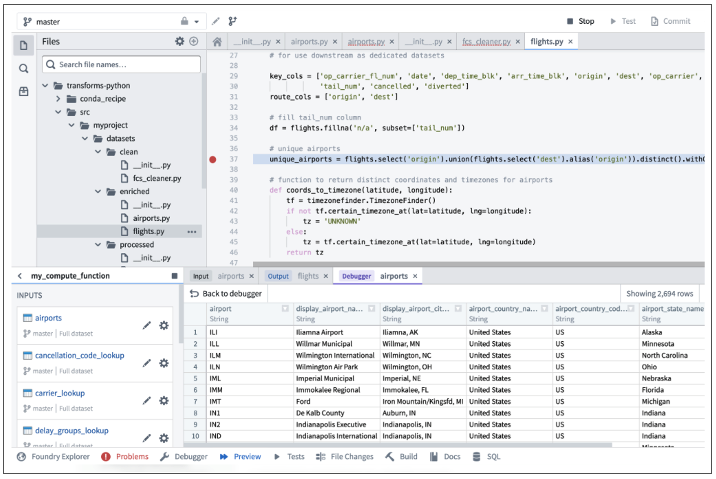Screen dimensions: 716x479
Task: Open the search icon in left sidebar
Action: [23, 68]
